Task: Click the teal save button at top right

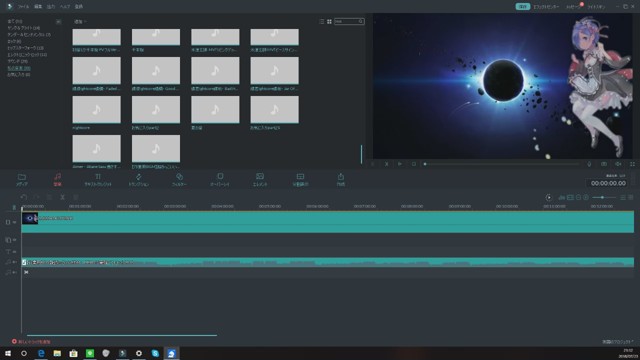Action: 522,7
